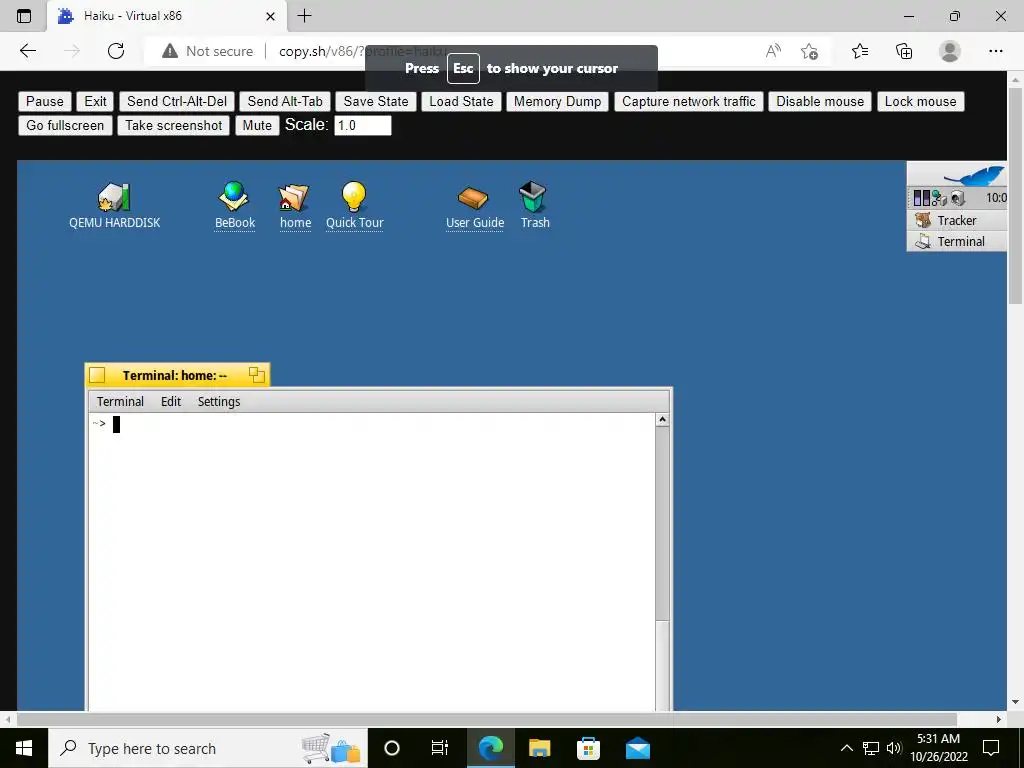Mute the emulator sound
The width and height of the screenshot is (1024, 768).
257,125
